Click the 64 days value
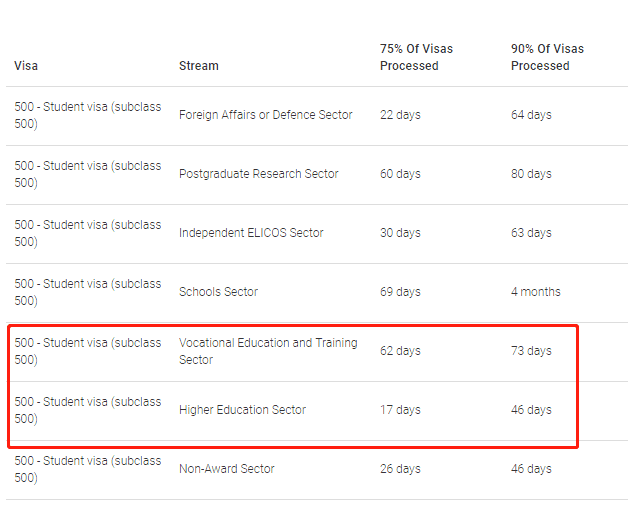 pos(531,115)
